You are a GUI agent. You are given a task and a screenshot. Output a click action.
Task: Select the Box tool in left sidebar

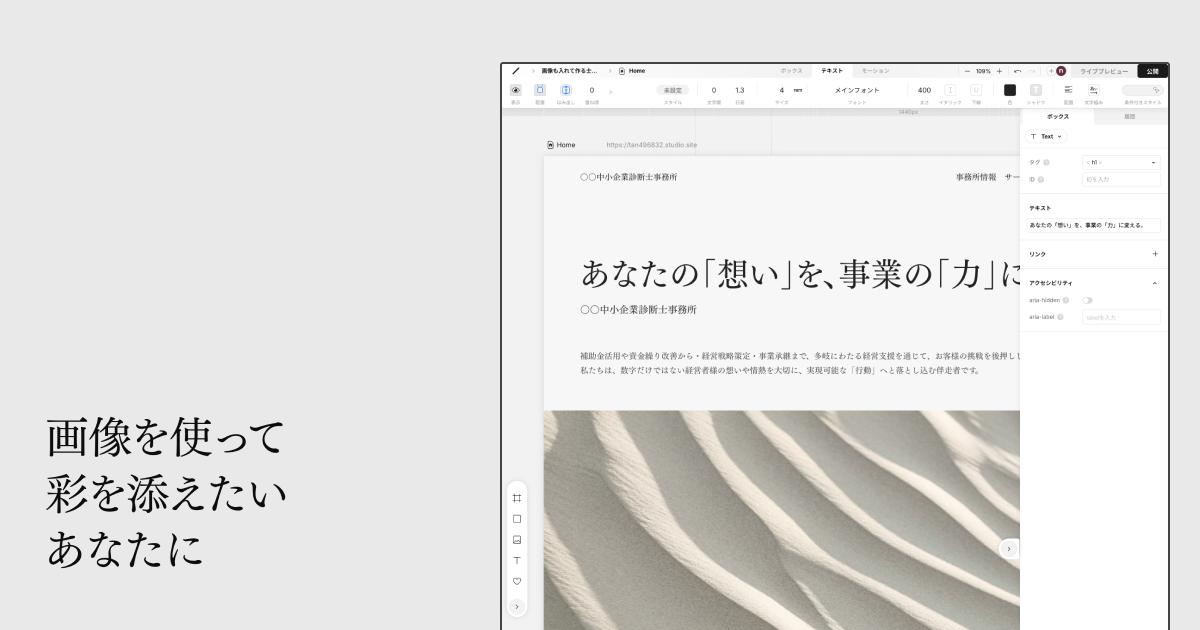click(x=517, y=518)
